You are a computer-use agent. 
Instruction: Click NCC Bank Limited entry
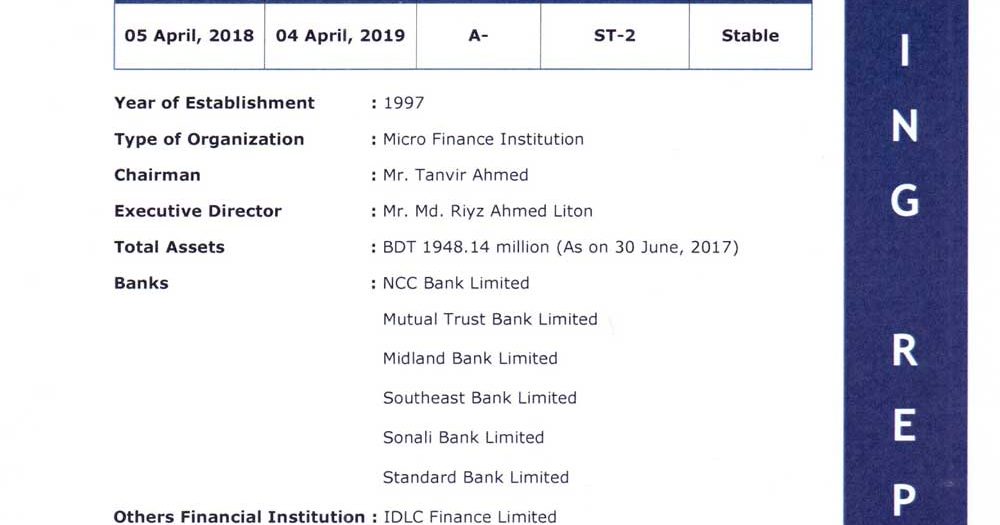[456, 283]
